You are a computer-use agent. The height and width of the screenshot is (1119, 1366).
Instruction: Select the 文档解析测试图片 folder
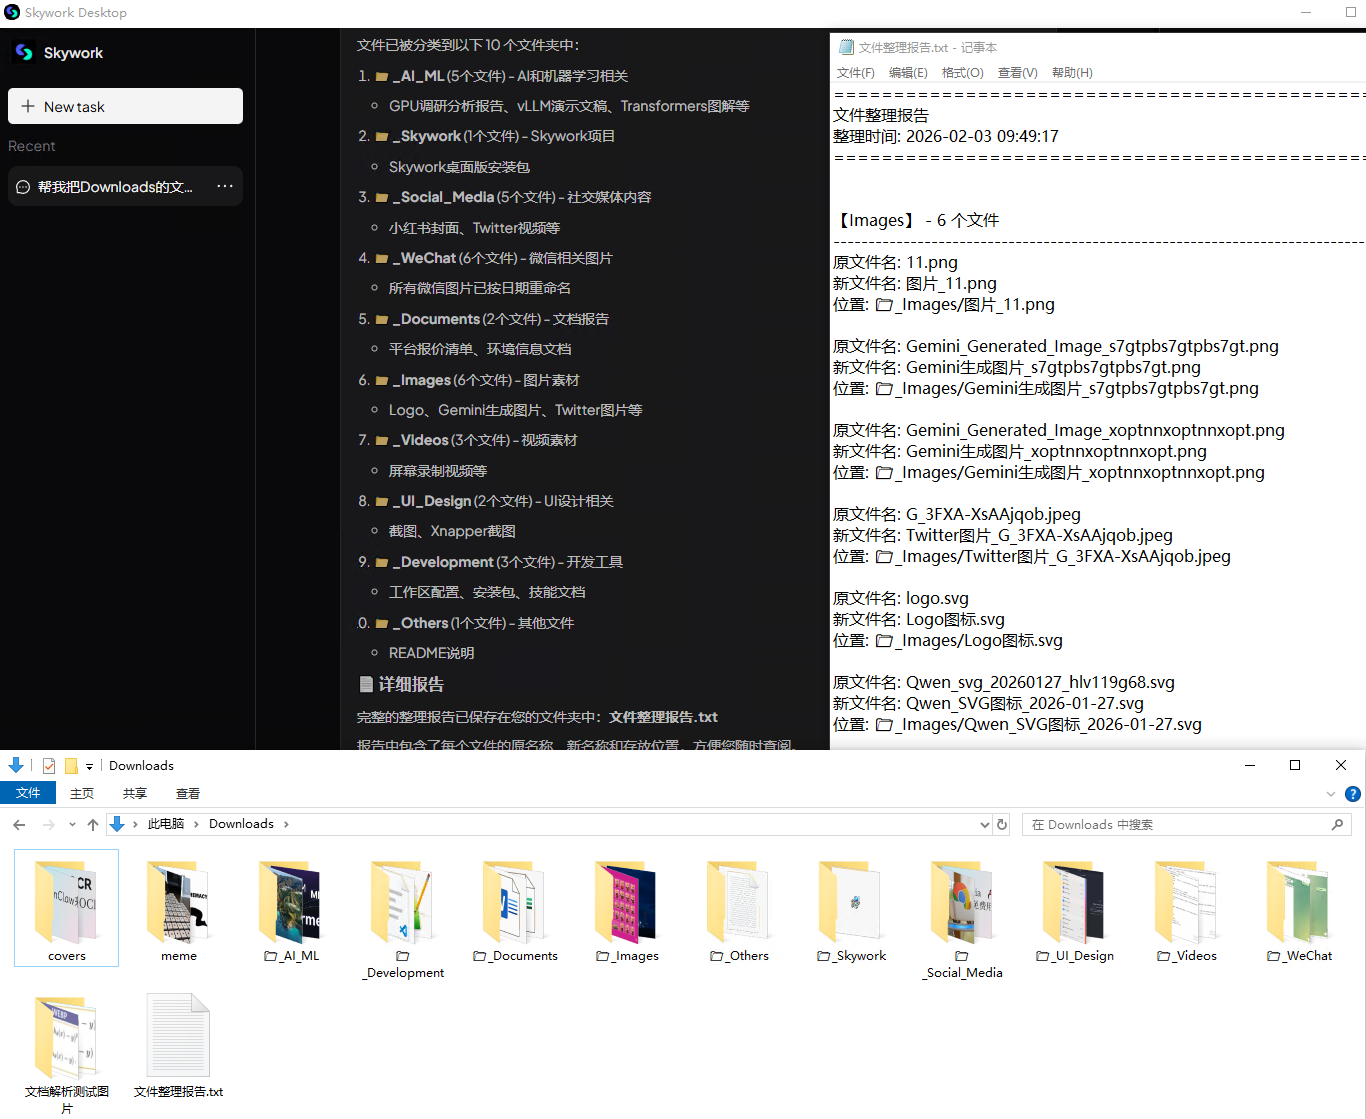(67, 1052)
